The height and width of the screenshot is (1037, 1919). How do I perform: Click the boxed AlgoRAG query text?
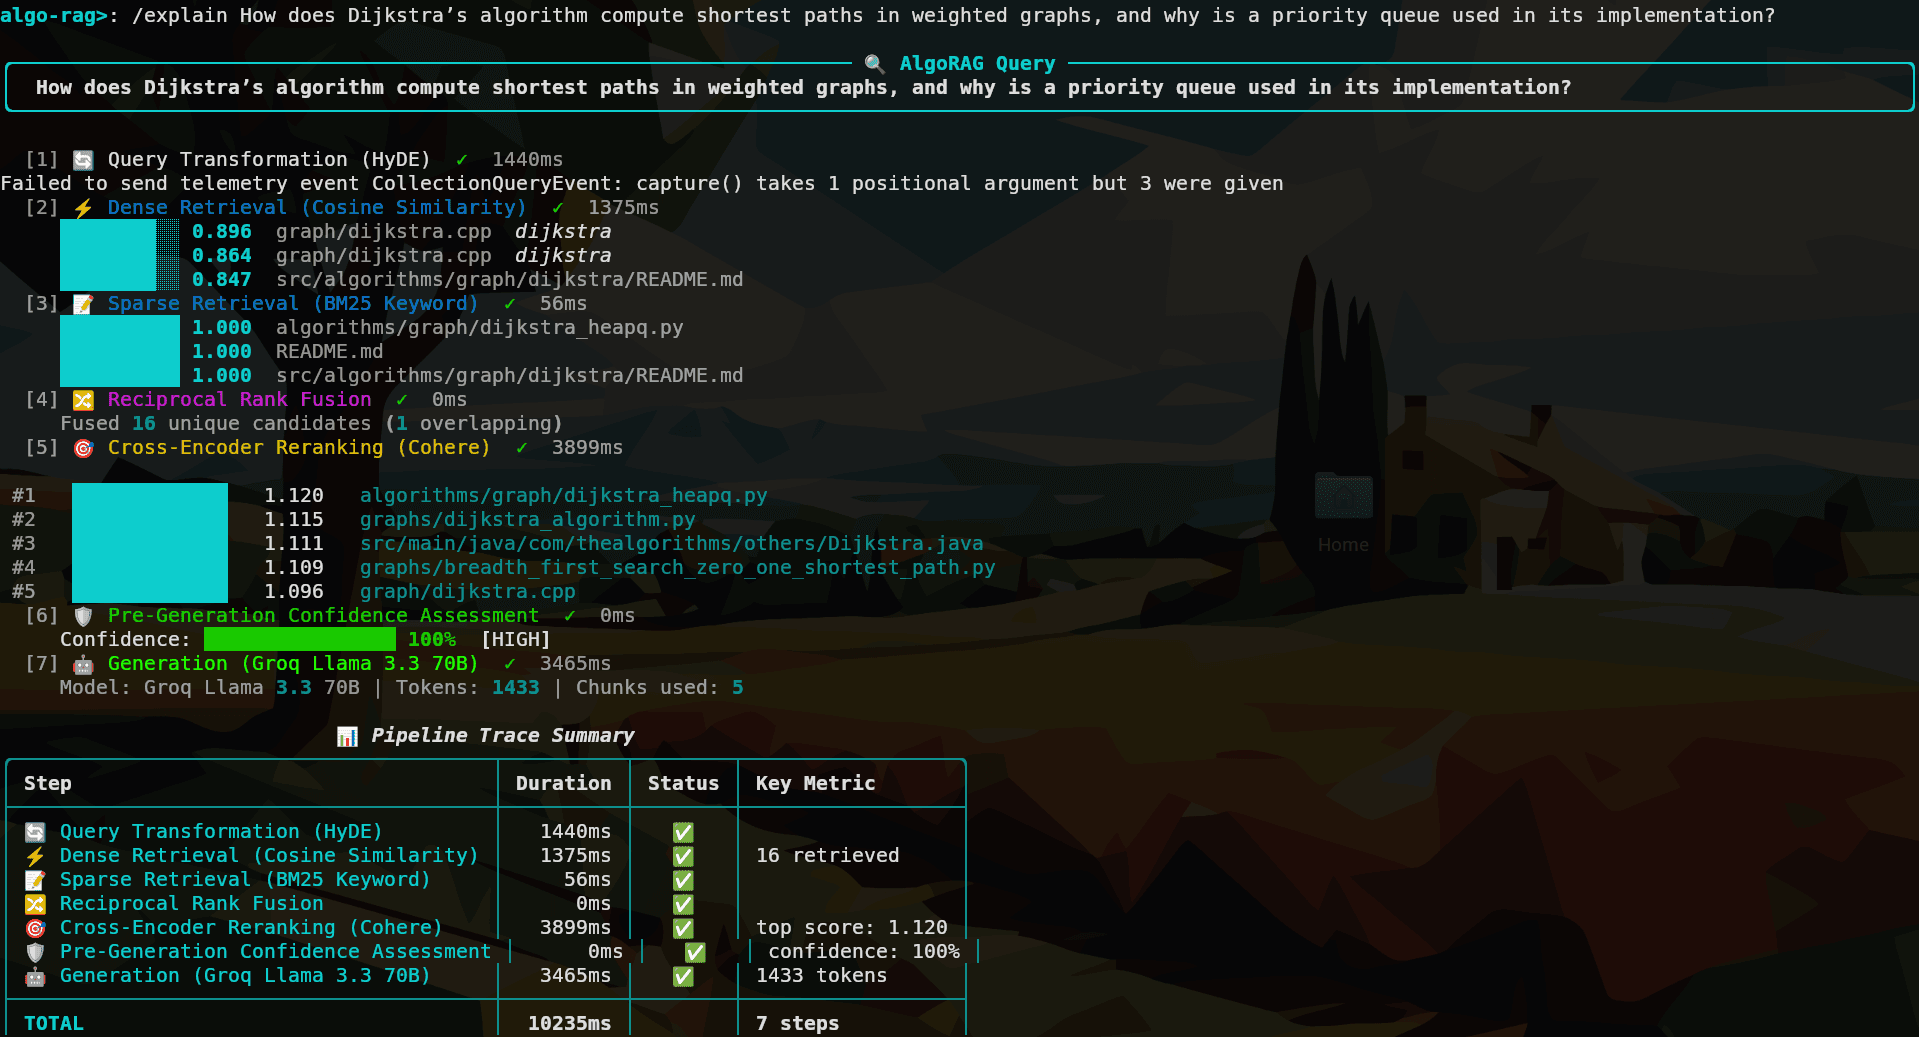[803, 88]
